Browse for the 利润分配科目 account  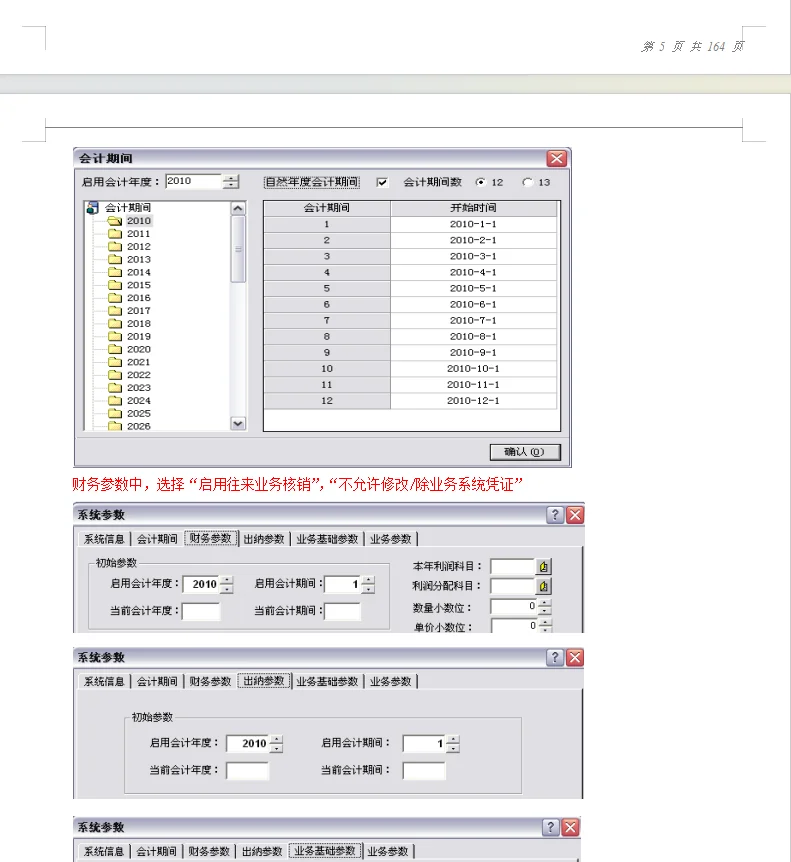(543, 586)
